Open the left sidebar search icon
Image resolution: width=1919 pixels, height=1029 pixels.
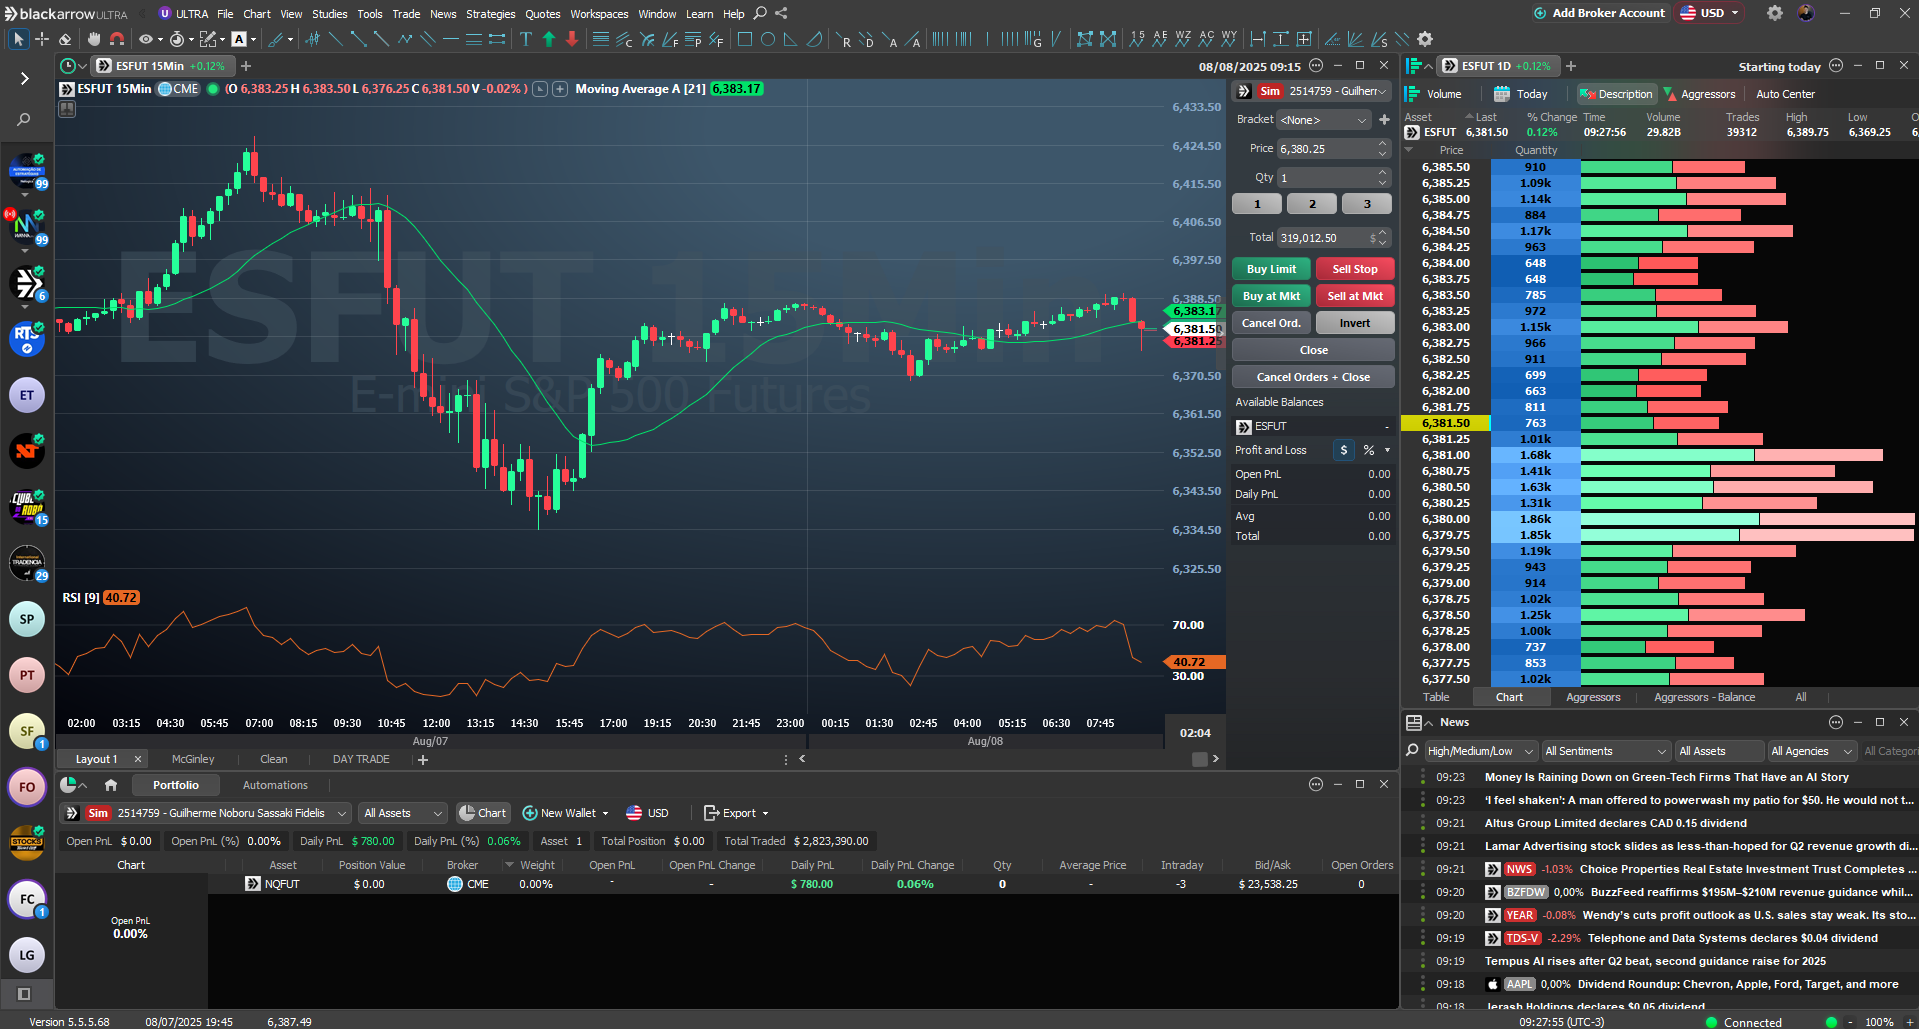pyautogui.click(x=24, y=120)
